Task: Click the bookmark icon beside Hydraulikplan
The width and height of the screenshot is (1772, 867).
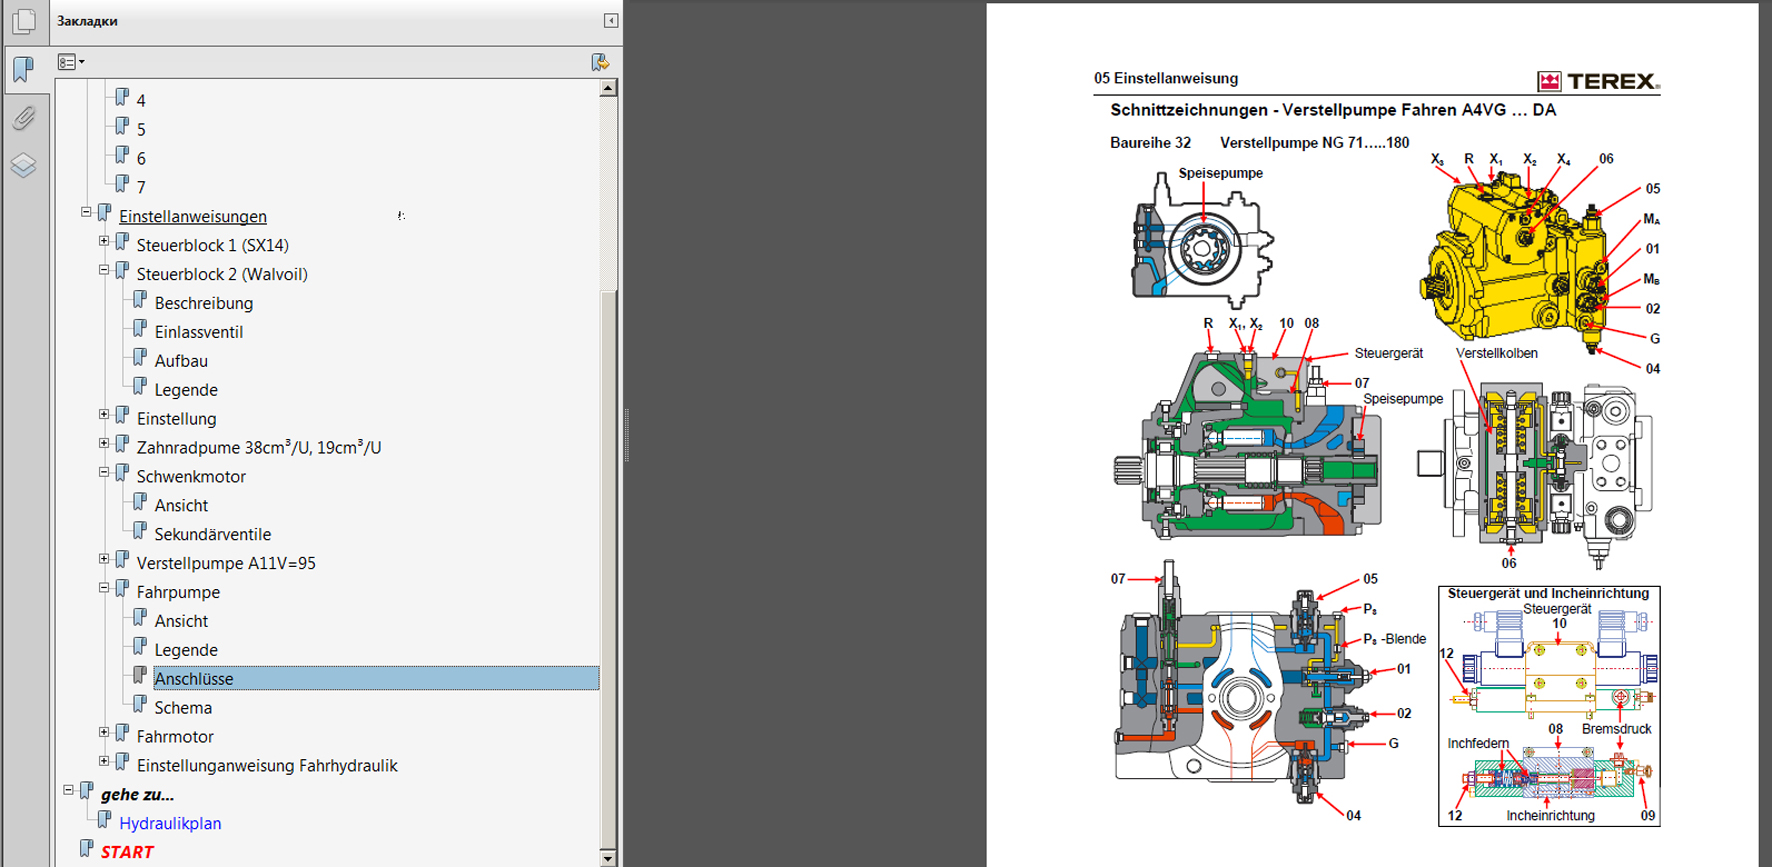Action: point(105,821)
